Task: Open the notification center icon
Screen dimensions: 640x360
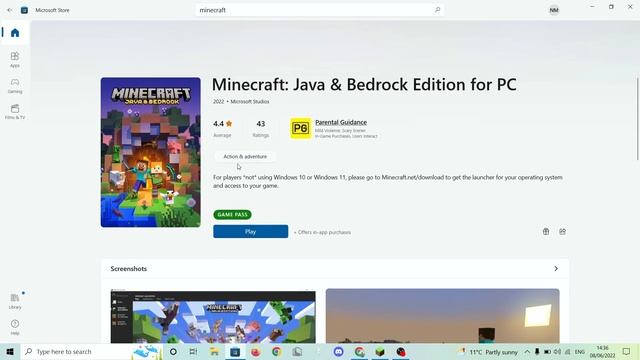Action: pos(627,351)
